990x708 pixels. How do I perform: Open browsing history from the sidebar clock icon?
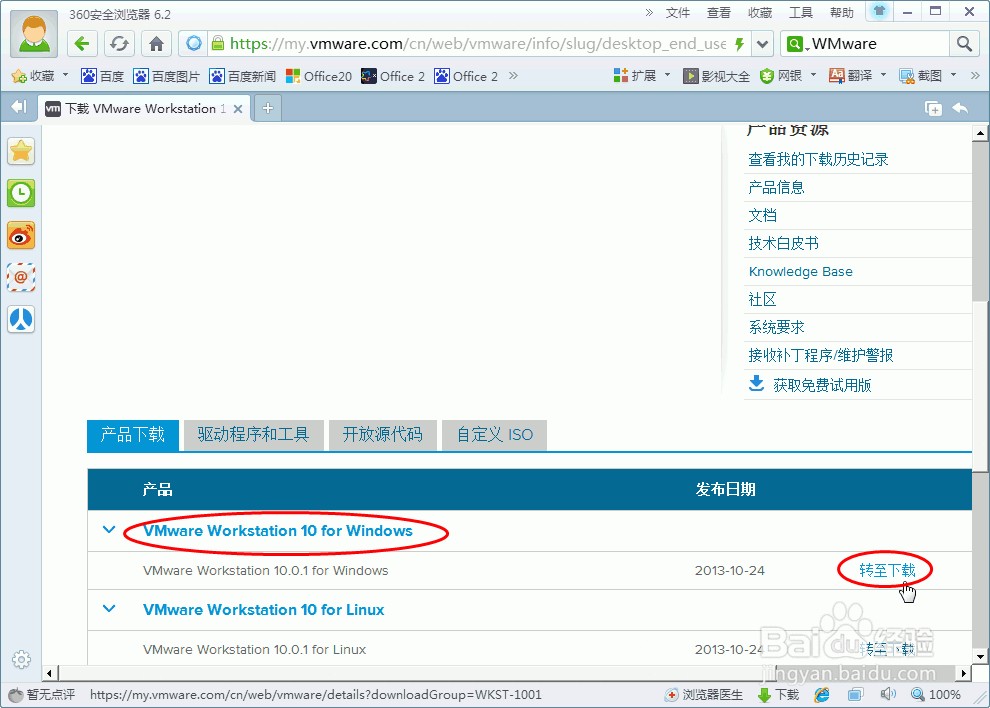[x=21, y=193]
